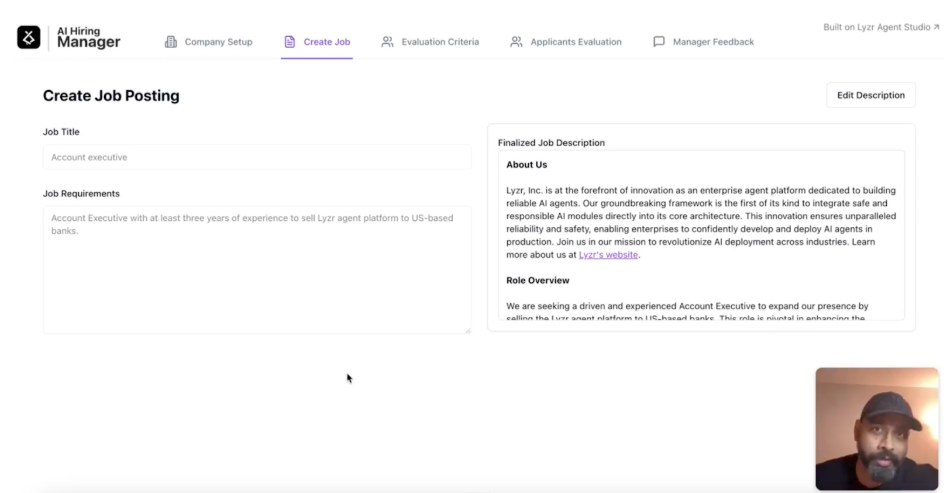This screenshot has width=944, height=493.
Task: Click the people icon beside Applicants Evaluation
Action: click(516, 42)
